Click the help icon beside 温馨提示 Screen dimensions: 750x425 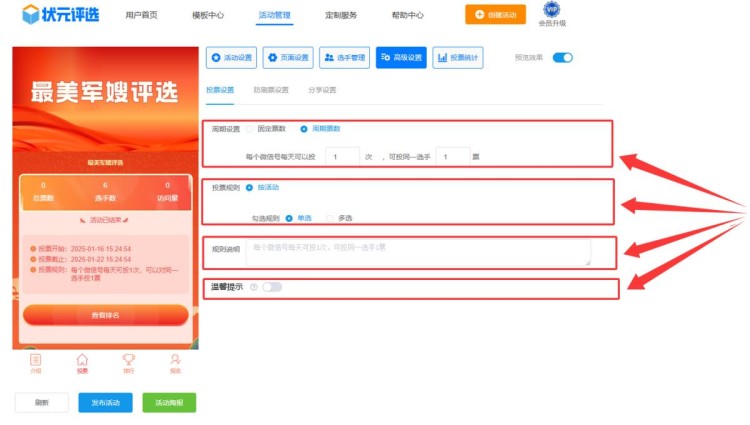point(254,287)
